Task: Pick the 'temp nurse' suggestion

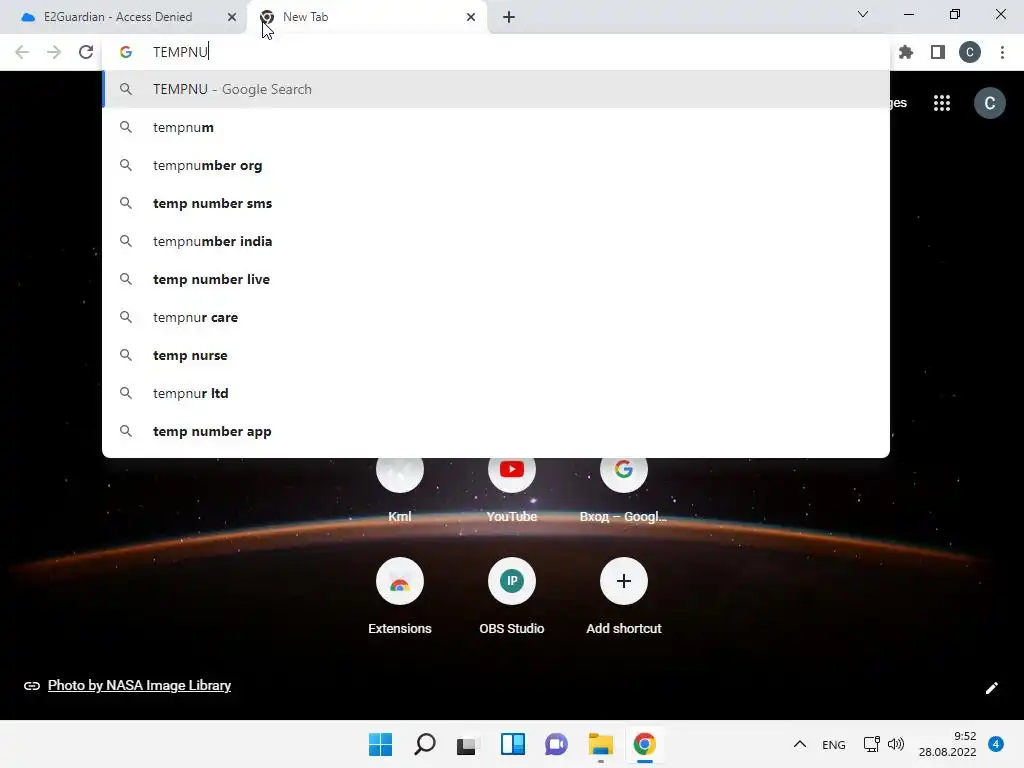Action: pos(496,355)
